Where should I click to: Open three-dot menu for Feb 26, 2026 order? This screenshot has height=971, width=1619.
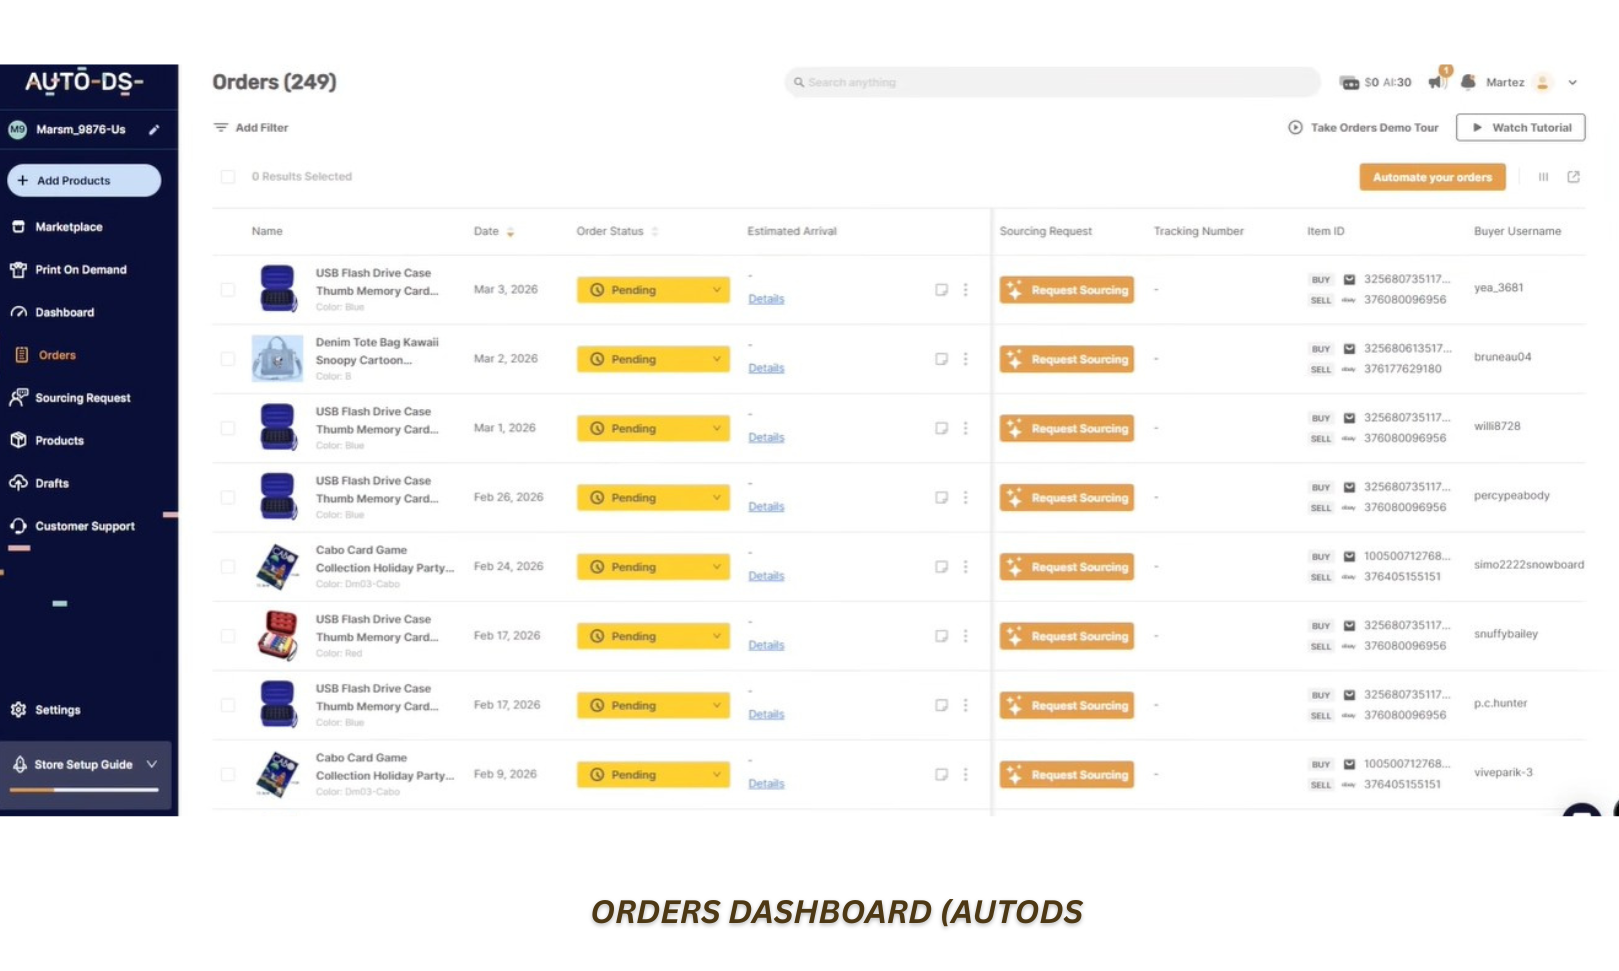[965, 497]
